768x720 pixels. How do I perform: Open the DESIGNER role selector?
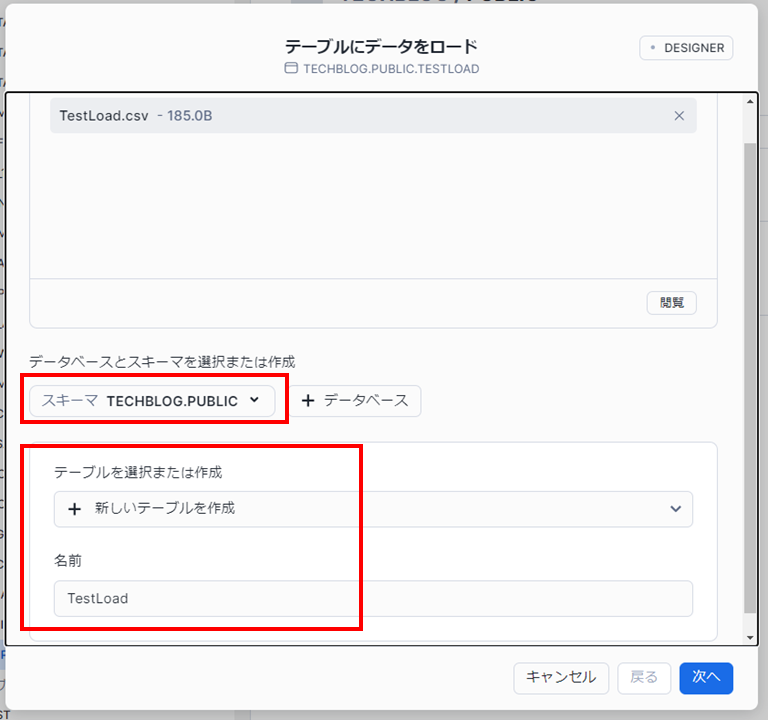click(x=686, y=48)
